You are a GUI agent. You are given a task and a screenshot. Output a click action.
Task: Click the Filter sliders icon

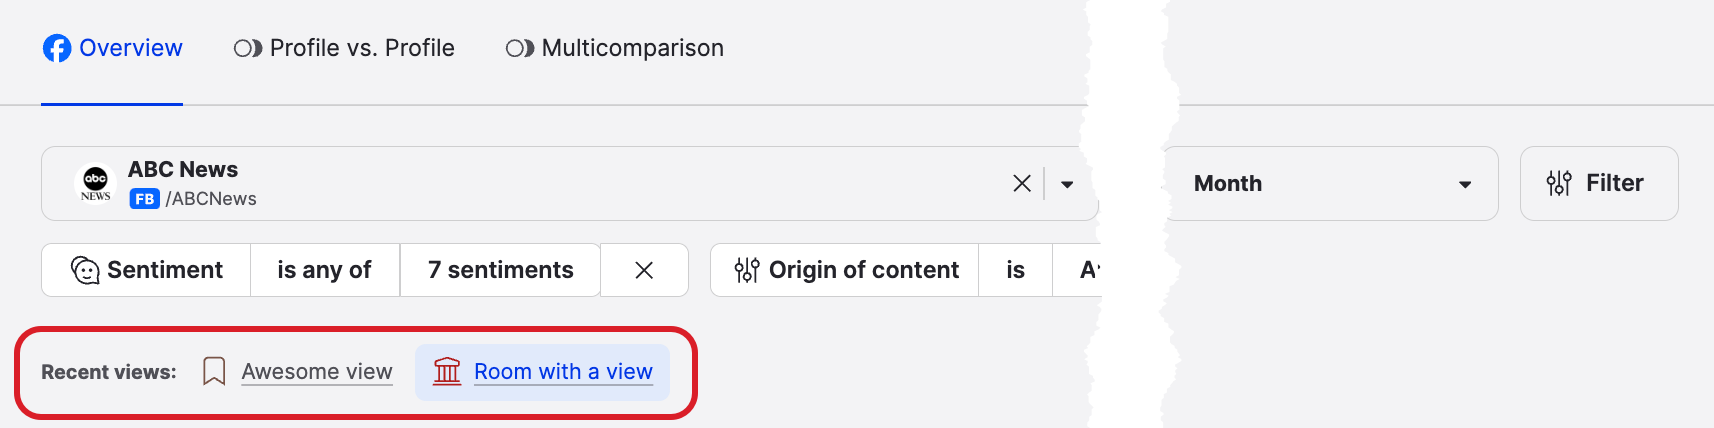[1558, 183]
